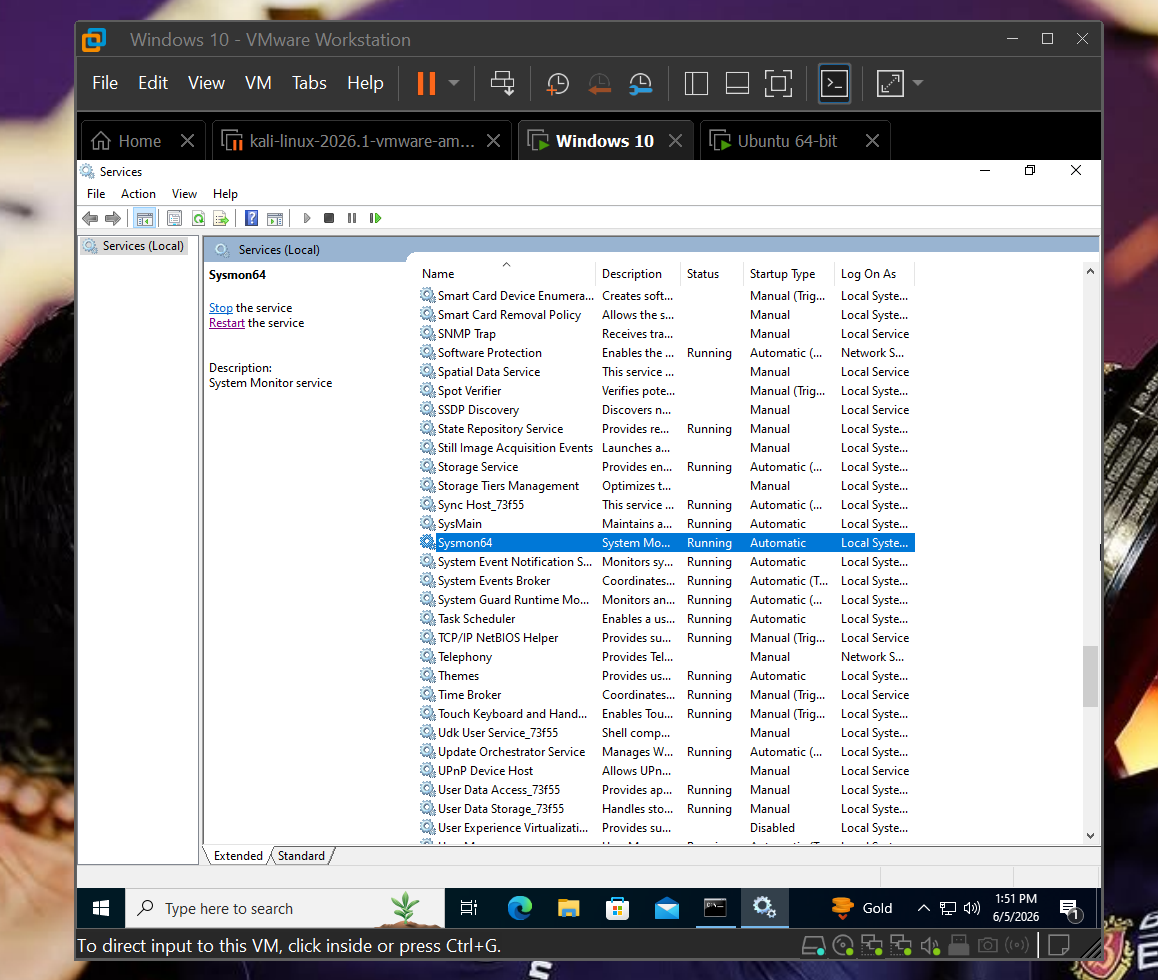1158x980 pixels.
Task: Open the VMware VM menu
Action: [x=258, y=83]
